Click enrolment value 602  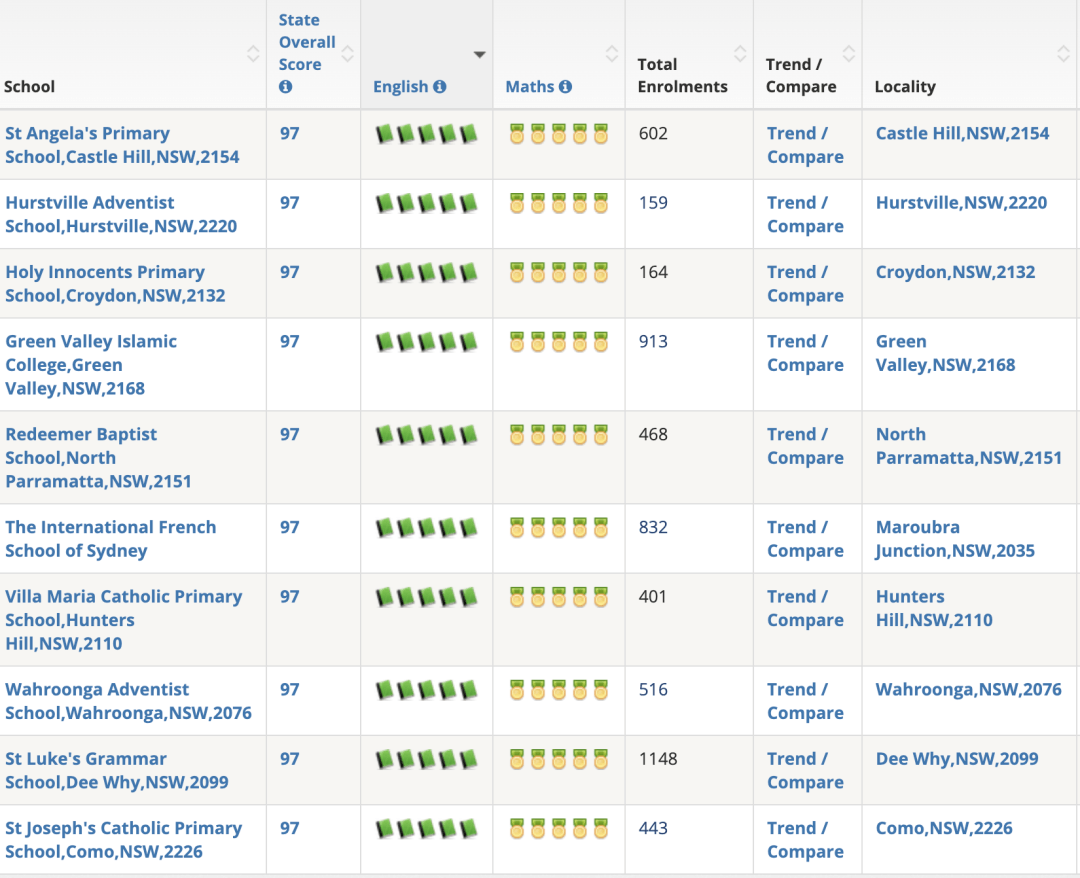click(x=653, y=134)
